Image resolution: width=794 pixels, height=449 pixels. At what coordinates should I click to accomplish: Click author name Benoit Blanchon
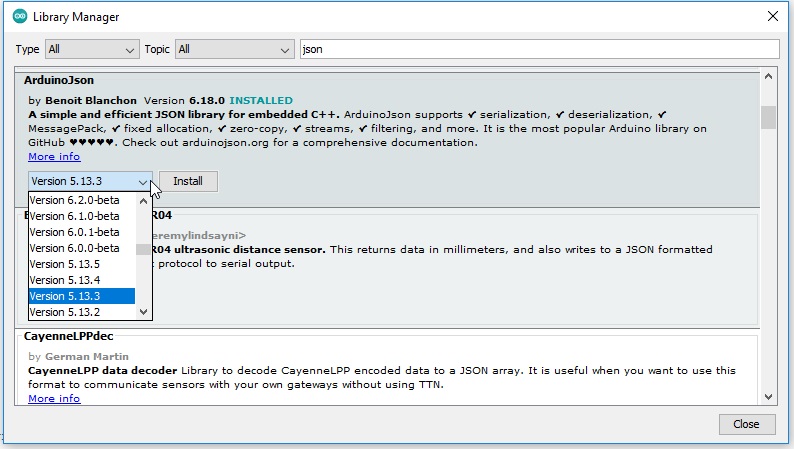pos(91,100)
